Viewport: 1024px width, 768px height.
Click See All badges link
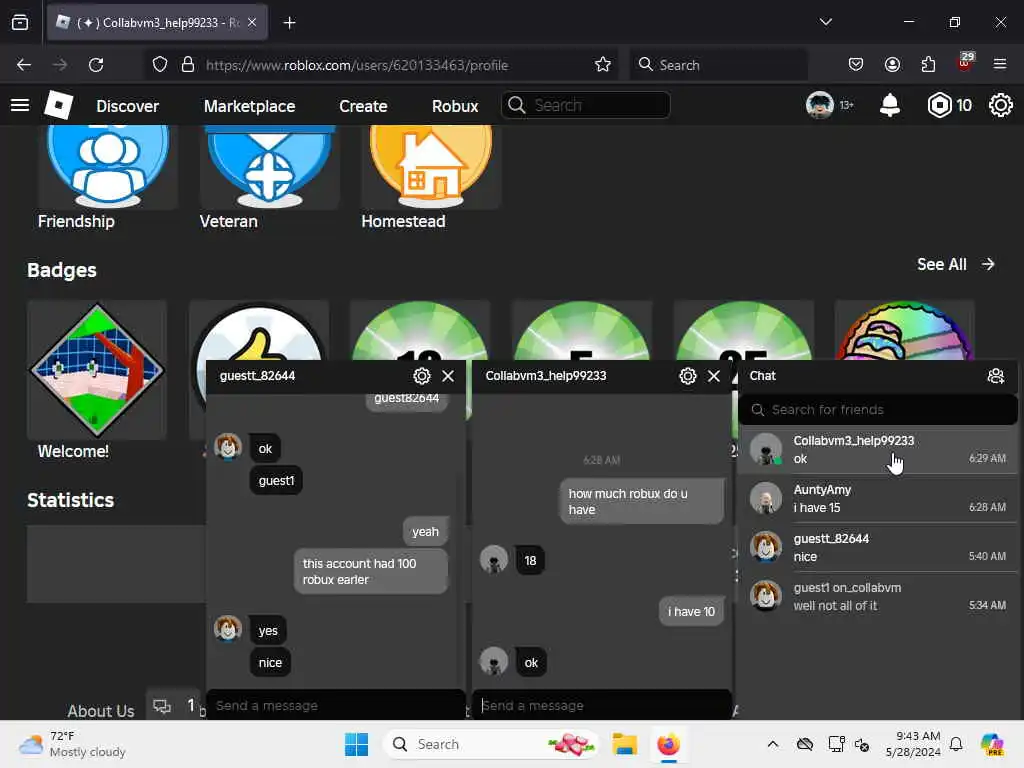point(955,264)
